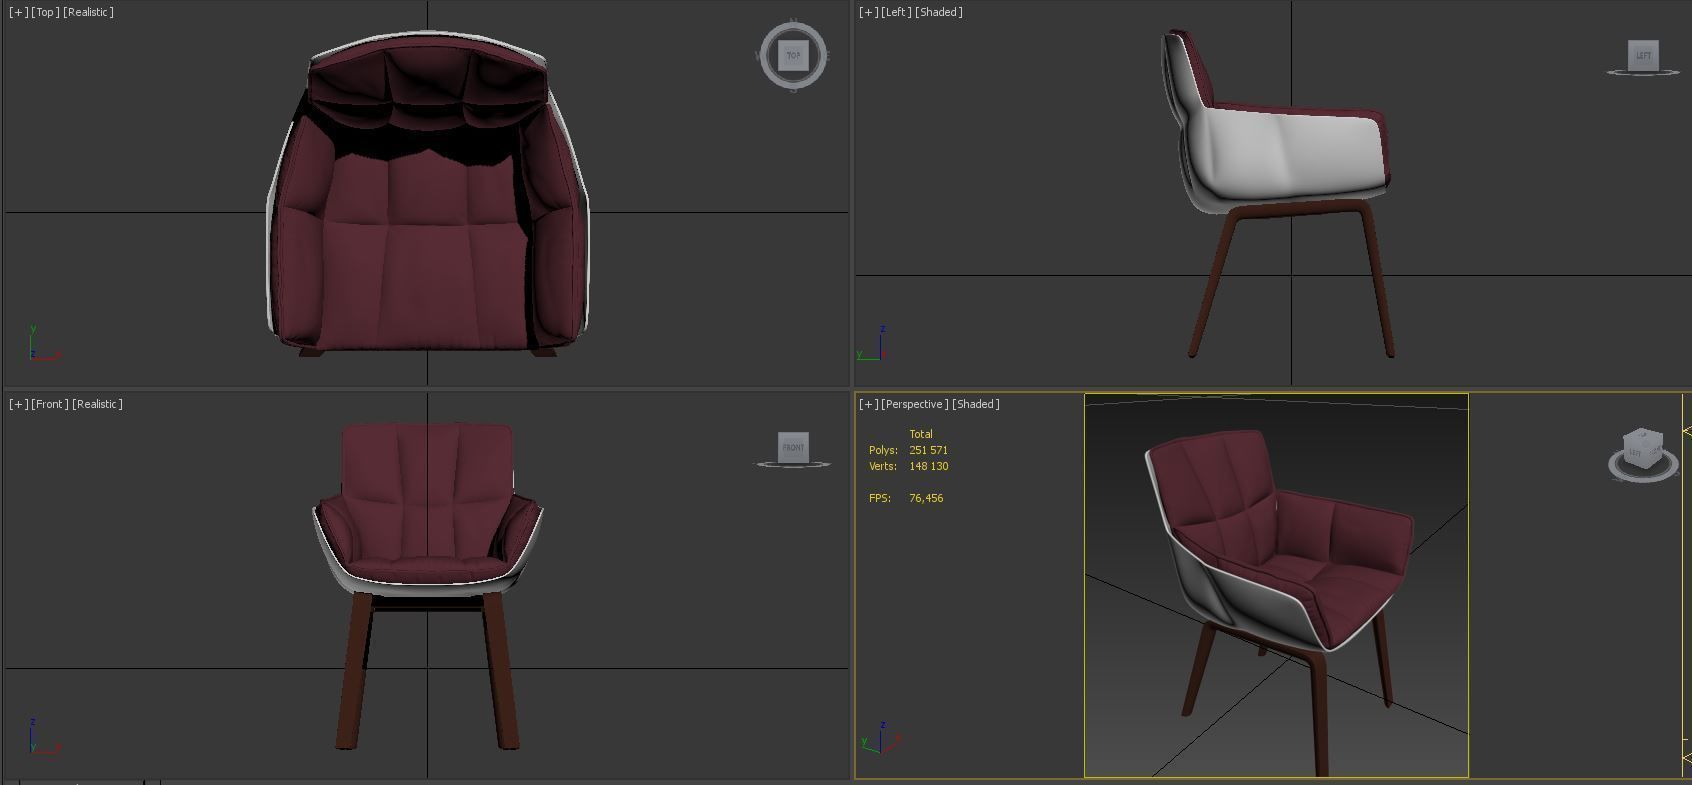Image resolution: width=1692 pixels, height=785 pixels.
Task: Open the [Top] point-of-view menu
Action: (45, 12)
